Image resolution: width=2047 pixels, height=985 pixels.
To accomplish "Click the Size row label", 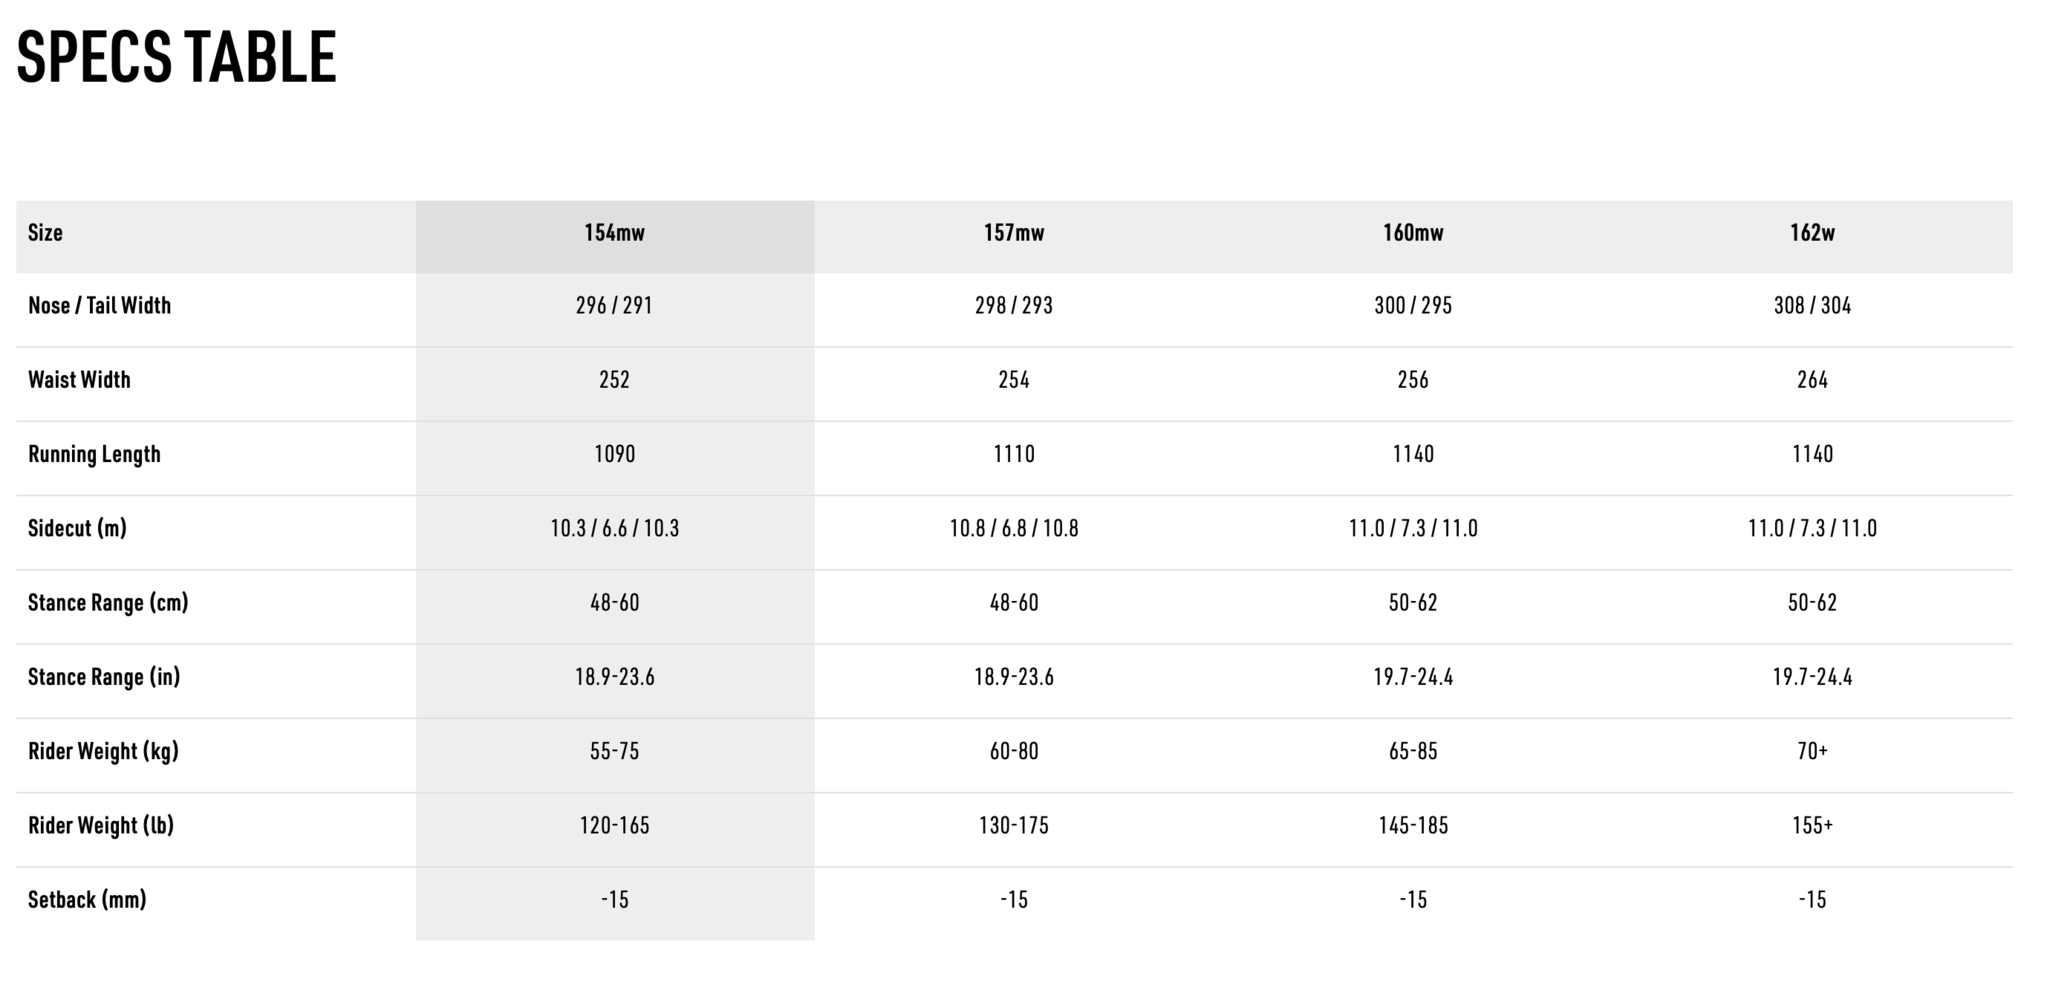I will coord(45,233).
